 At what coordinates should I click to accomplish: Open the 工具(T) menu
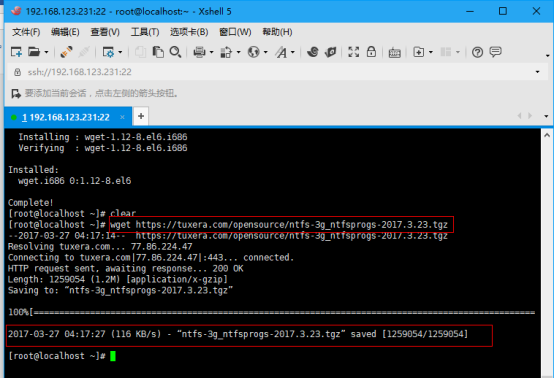(x=145, y=32)
